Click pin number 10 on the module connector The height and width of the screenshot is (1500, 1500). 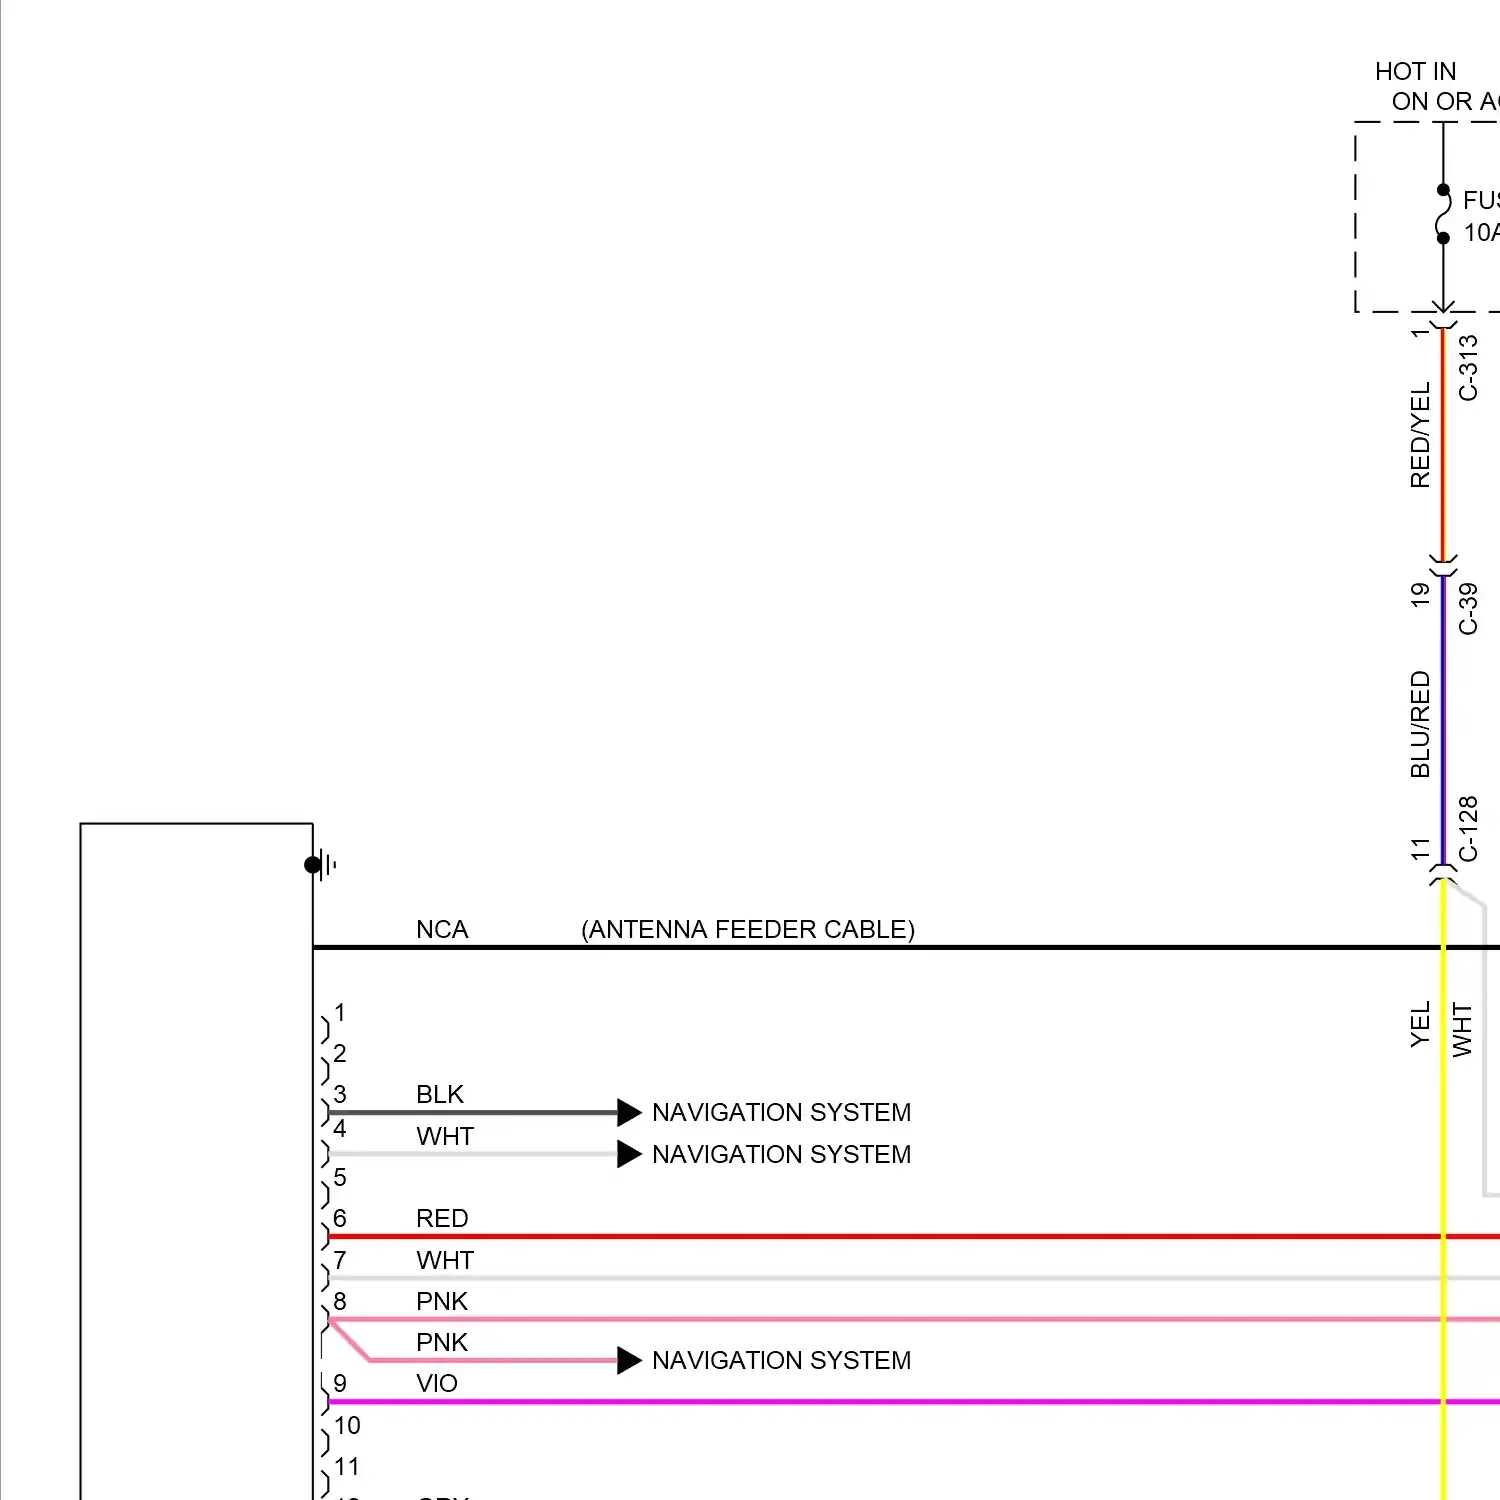tap(347, 1425)
